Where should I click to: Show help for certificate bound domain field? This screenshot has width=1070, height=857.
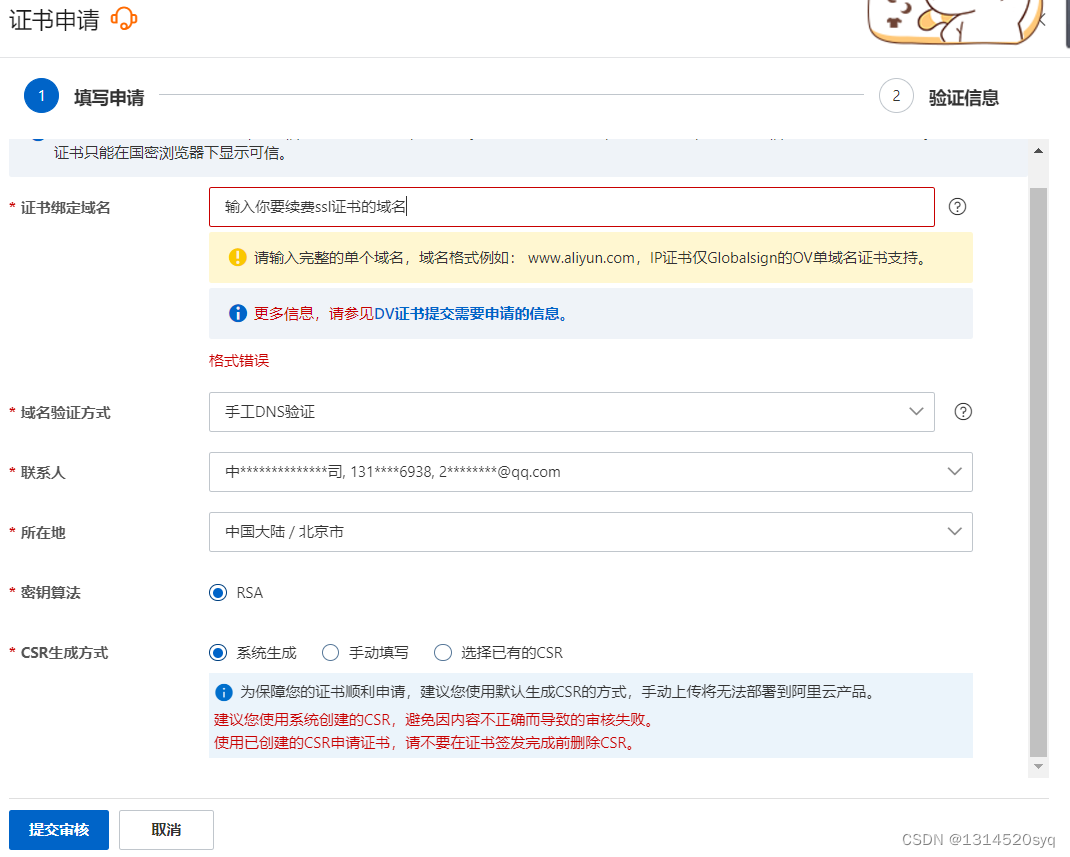[957, 207]
